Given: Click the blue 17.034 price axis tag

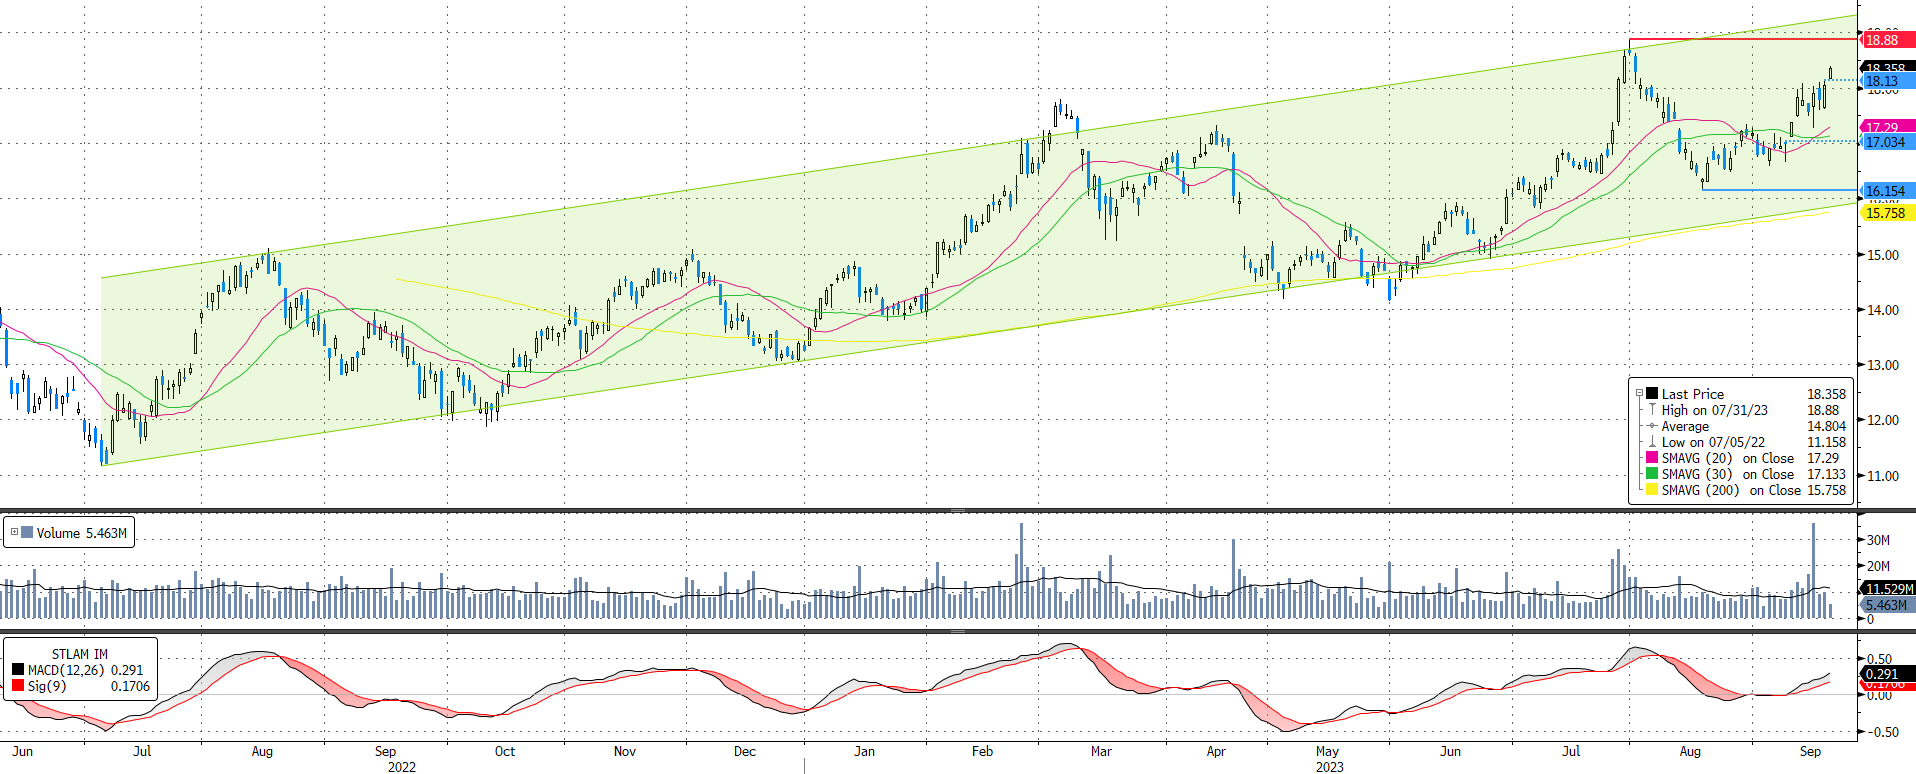Looking at the screenshot, I should [x=1887, y=142].
